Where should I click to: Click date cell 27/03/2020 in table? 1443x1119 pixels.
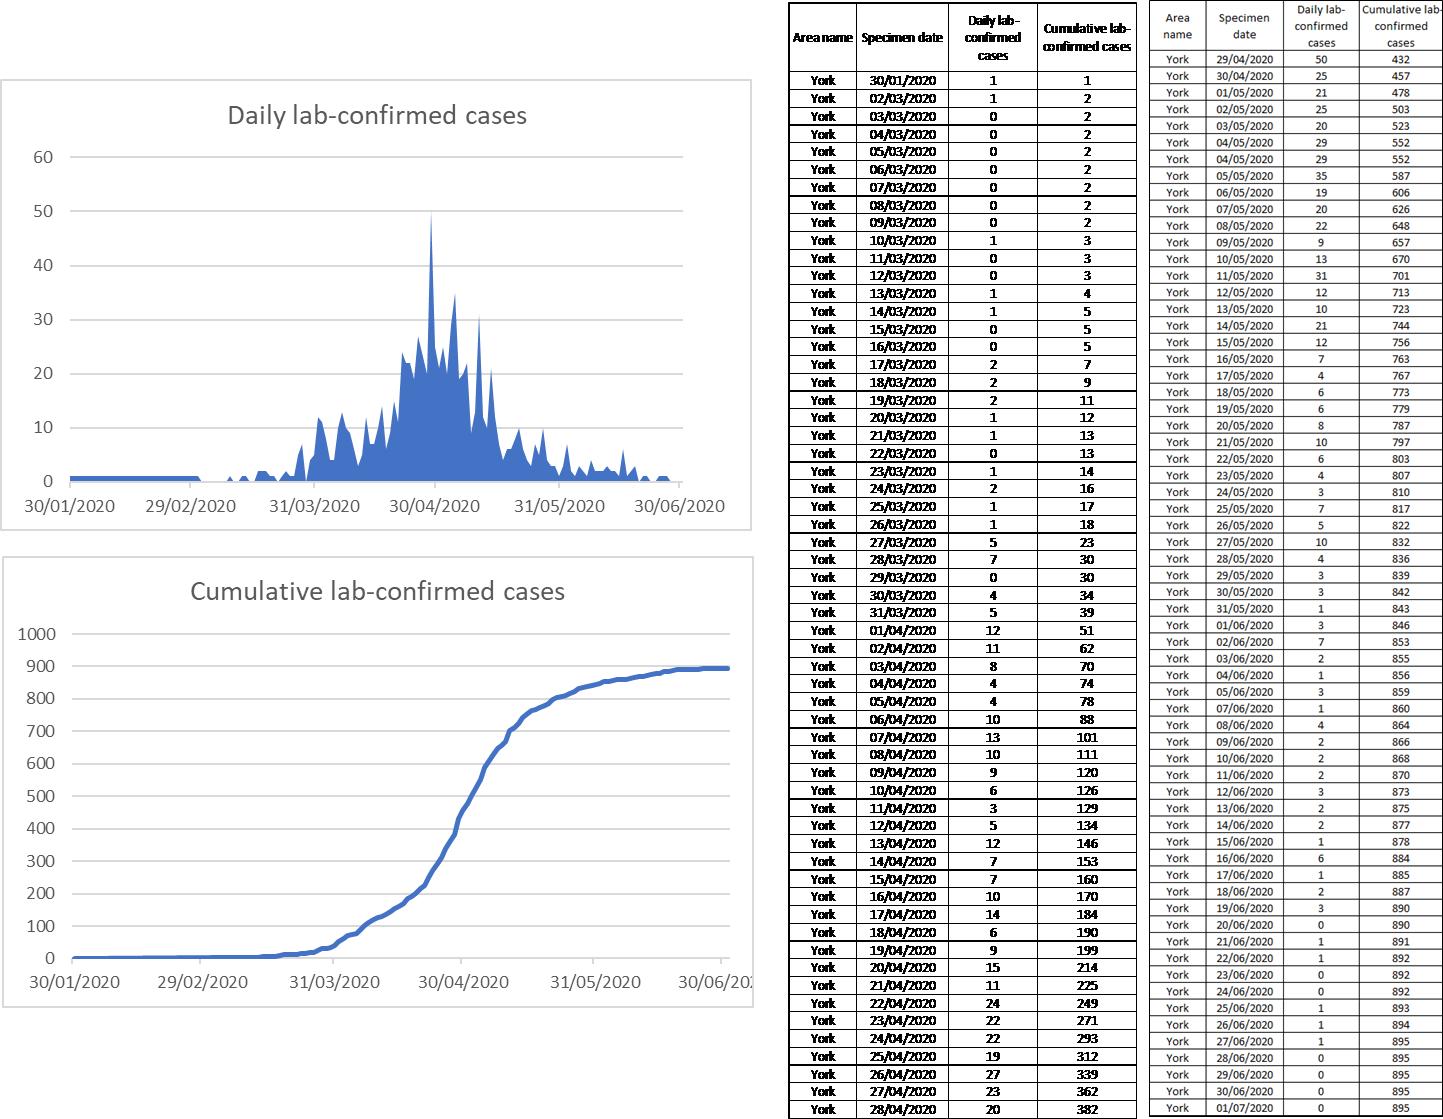point(903,542)
